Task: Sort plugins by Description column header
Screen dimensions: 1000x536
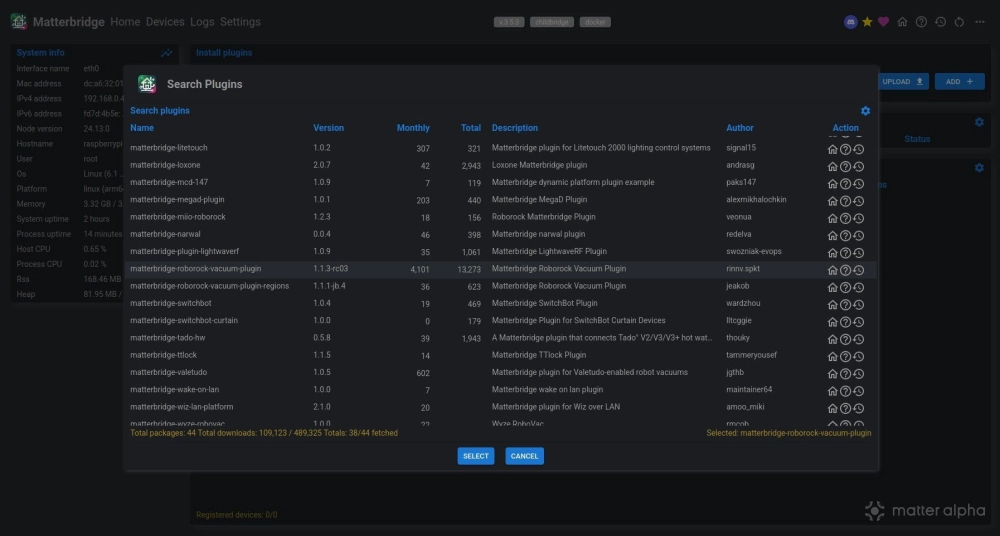Action: pos(515,128)
